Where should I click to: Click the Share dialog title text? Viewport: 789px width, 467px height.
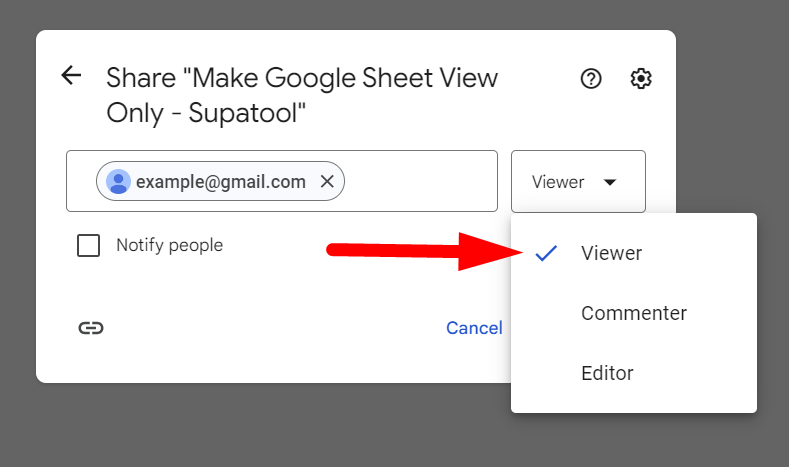coord(302,96)
